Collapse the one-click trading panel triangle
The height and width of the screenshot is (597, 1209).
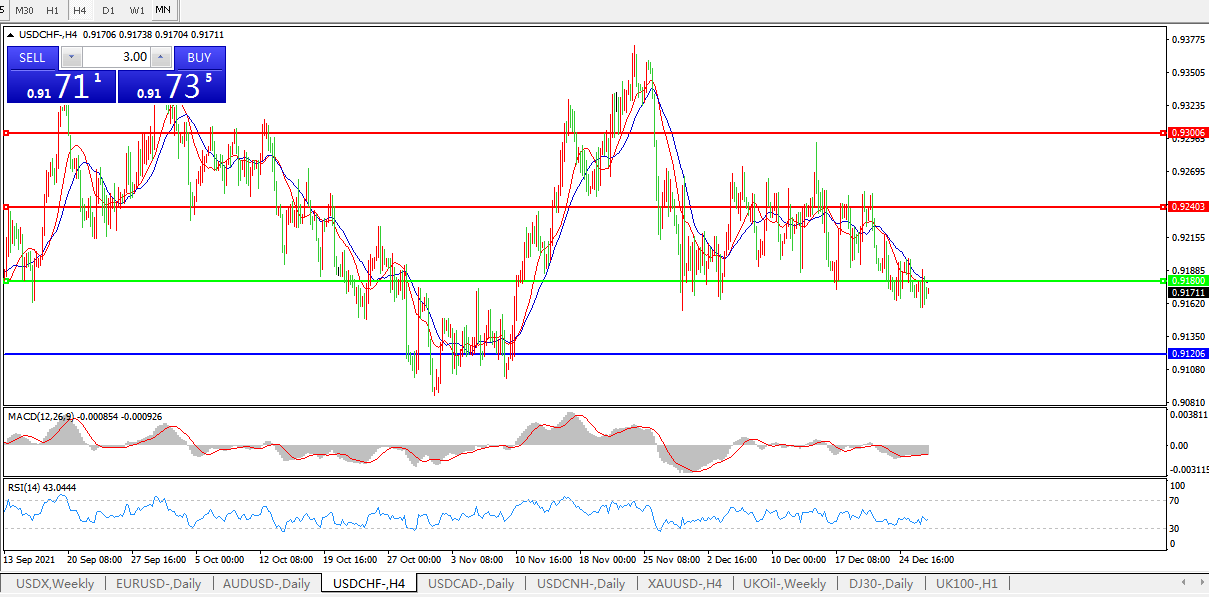tap(11, 35)
